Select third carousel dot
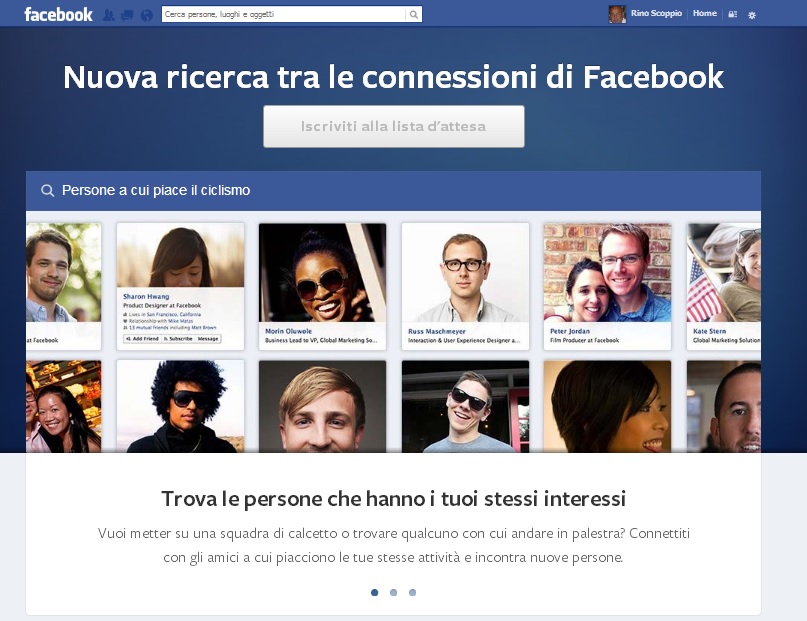Image resolution: width=807 pixels, height=621 pixels. 413,592
